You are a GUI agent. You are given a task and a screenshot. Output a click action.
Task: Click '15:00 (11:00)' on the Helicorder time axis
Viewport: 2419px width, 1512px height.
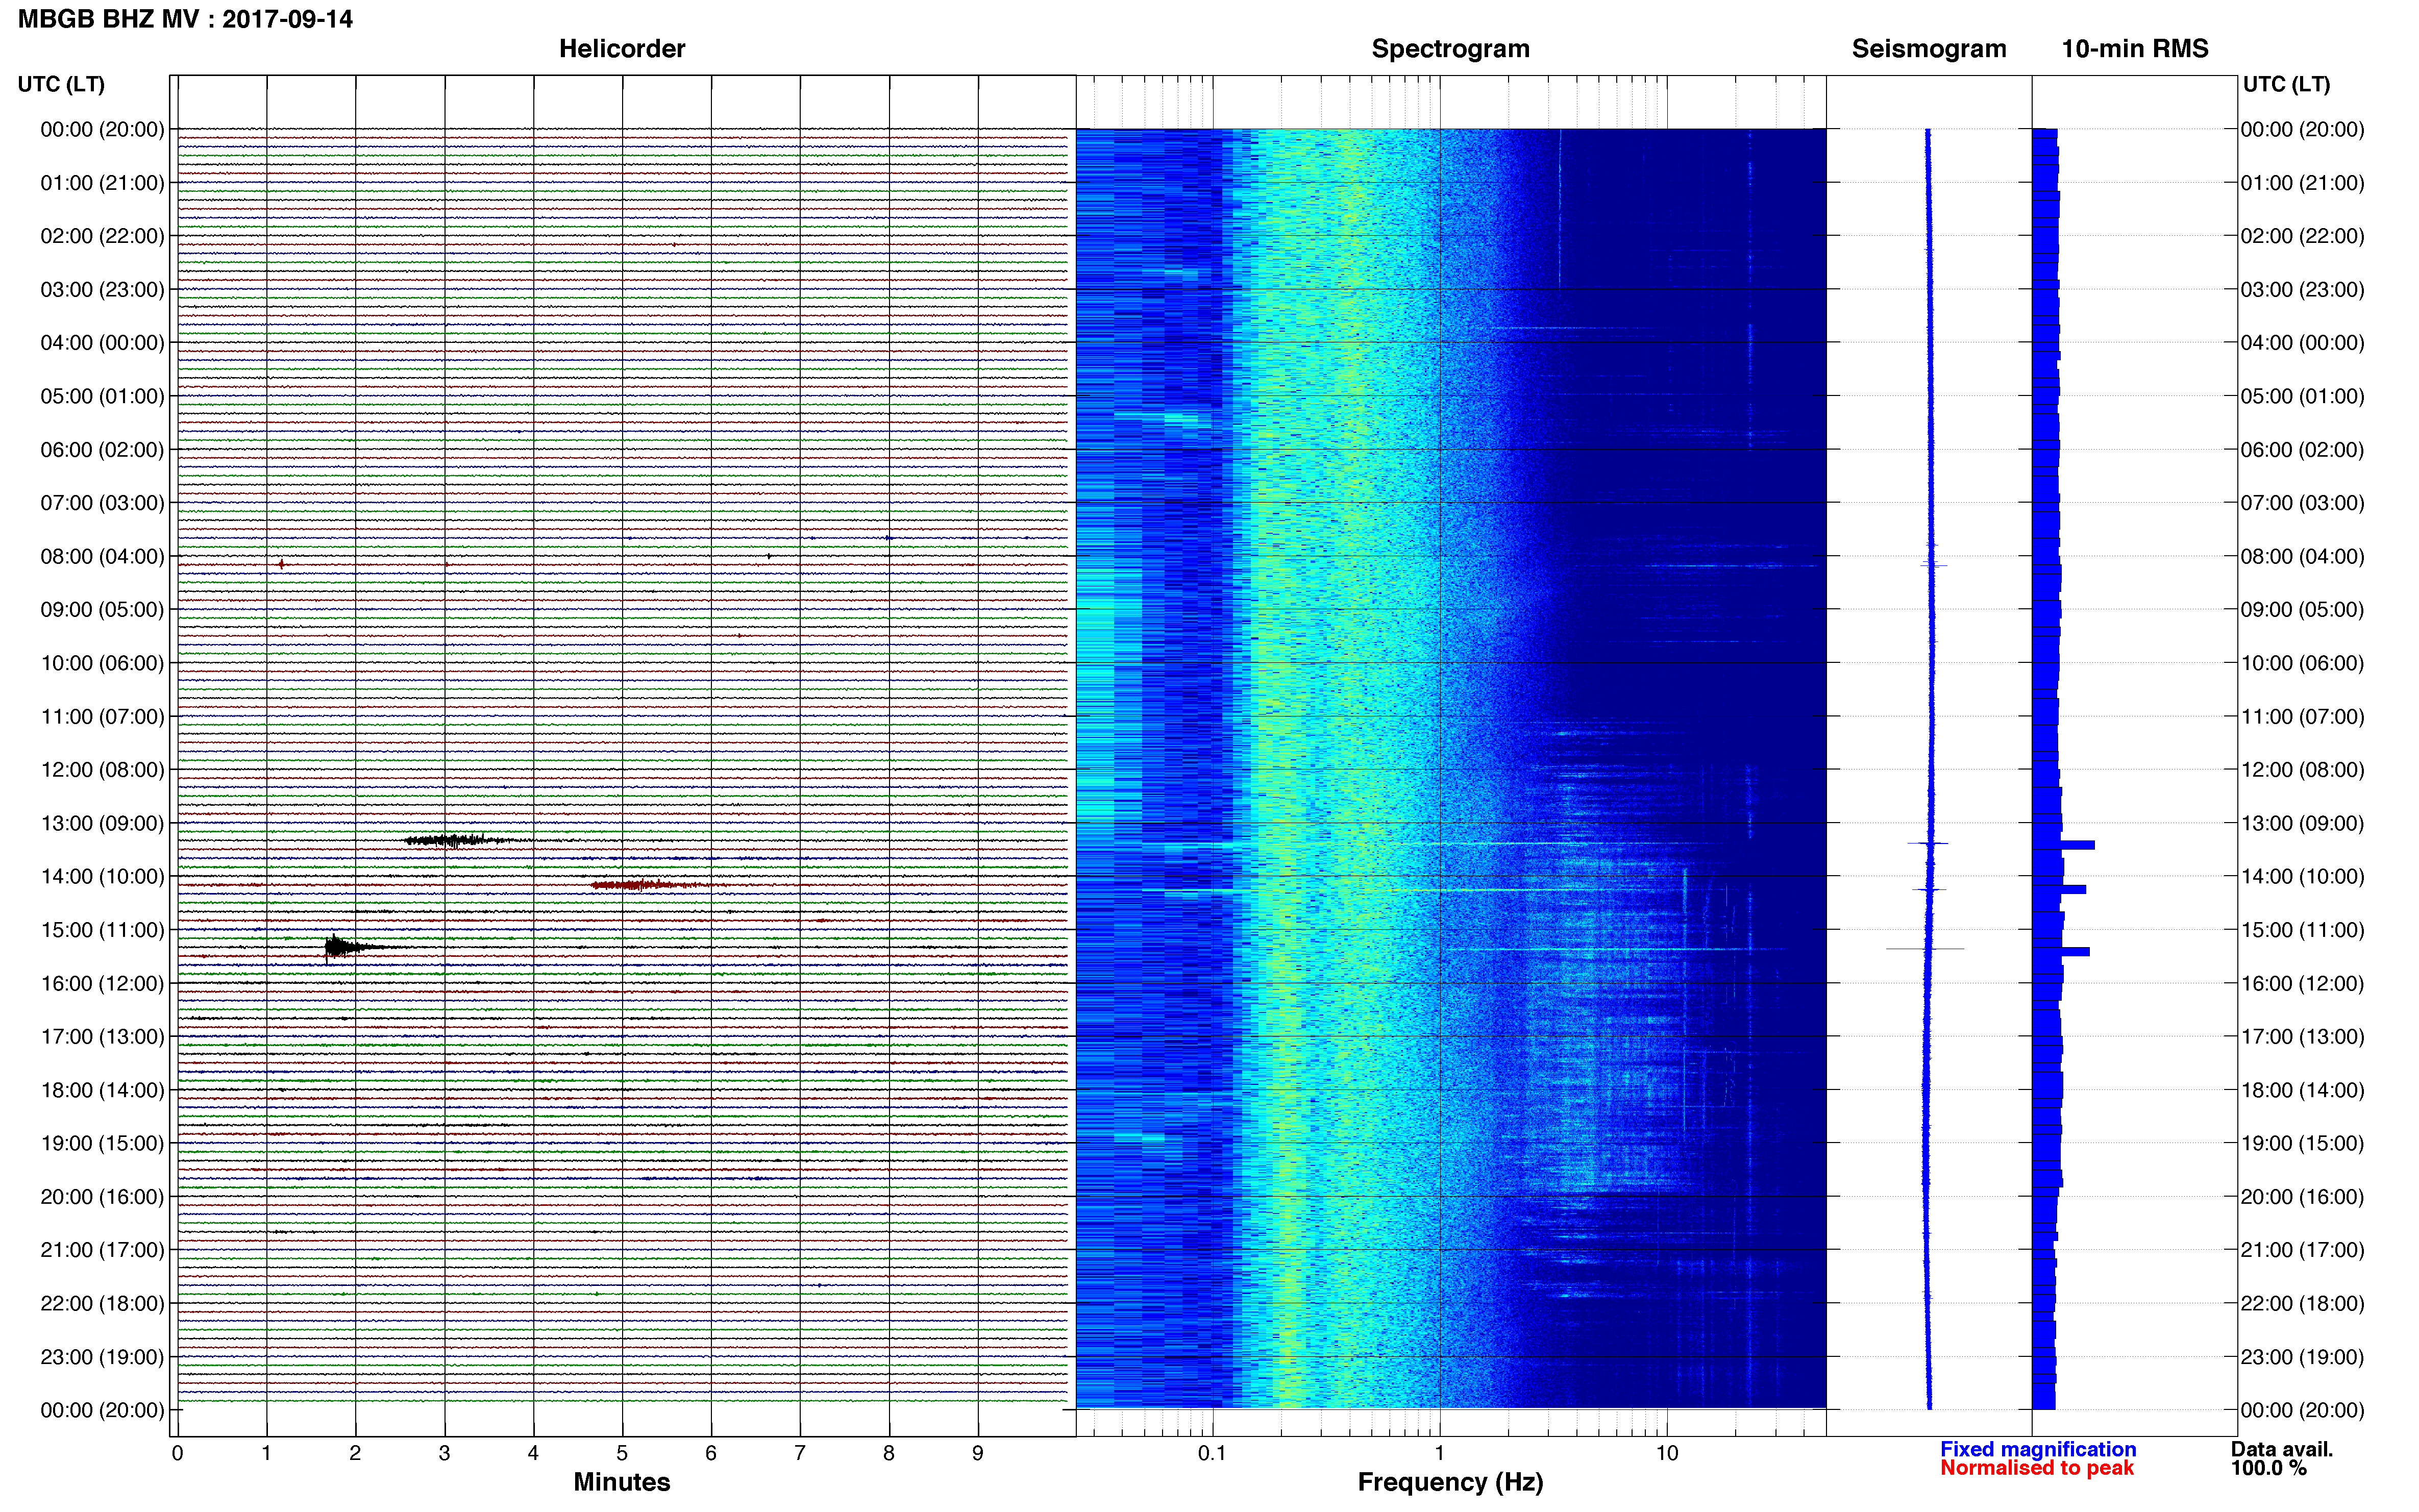click(102, 930)
